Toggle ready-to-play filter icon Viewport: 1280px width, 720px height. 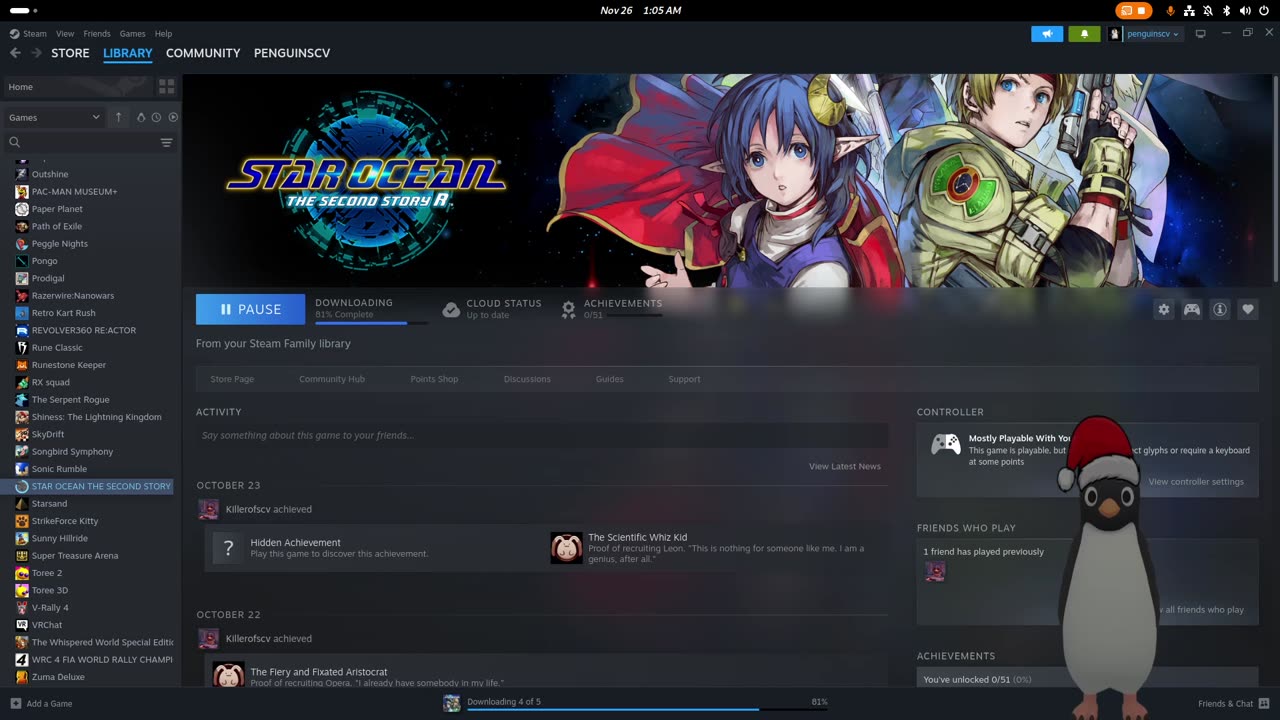pos(173,117)
